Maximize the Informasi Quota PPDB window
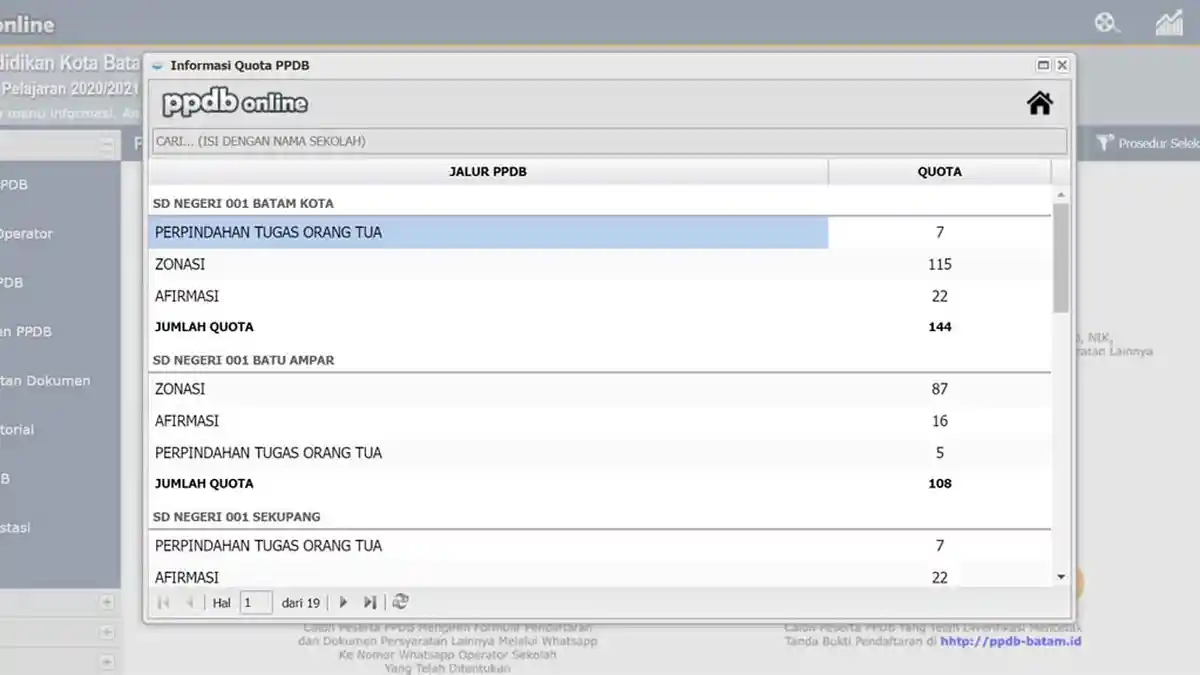Viewport: 1200px width, 675px height. (x=1043, y=65)
